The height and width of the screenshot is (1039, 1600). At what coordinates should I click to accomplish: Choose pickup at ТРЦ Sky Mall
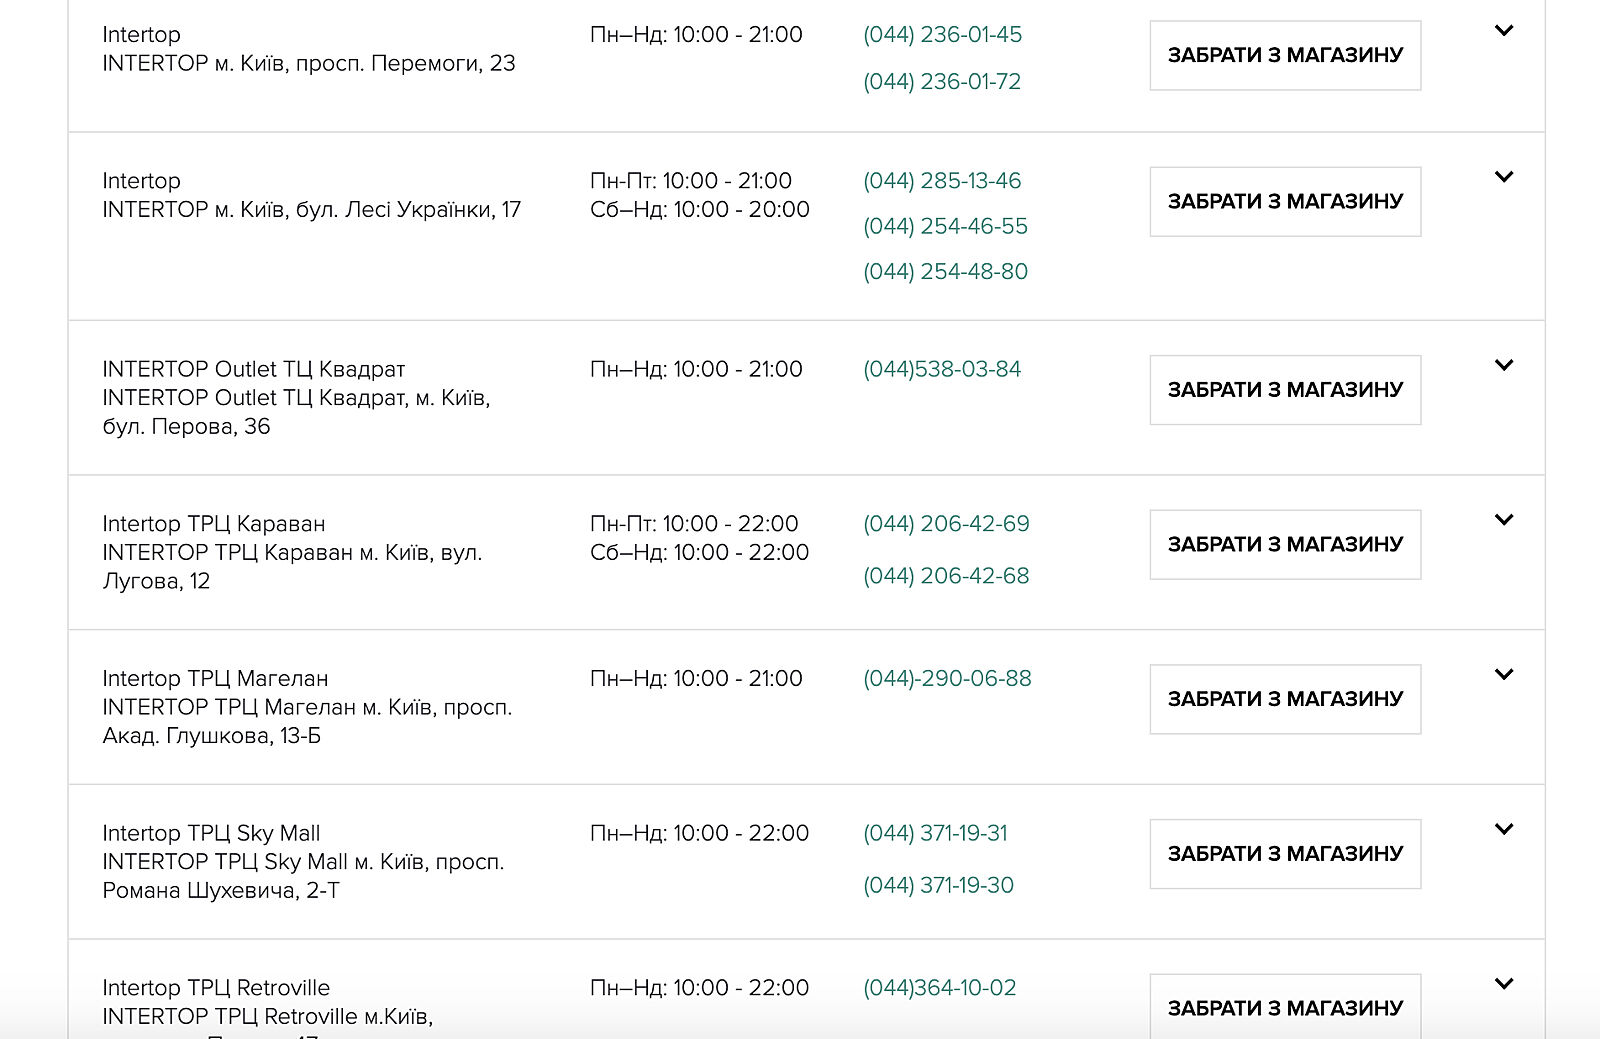(1285, 854)
